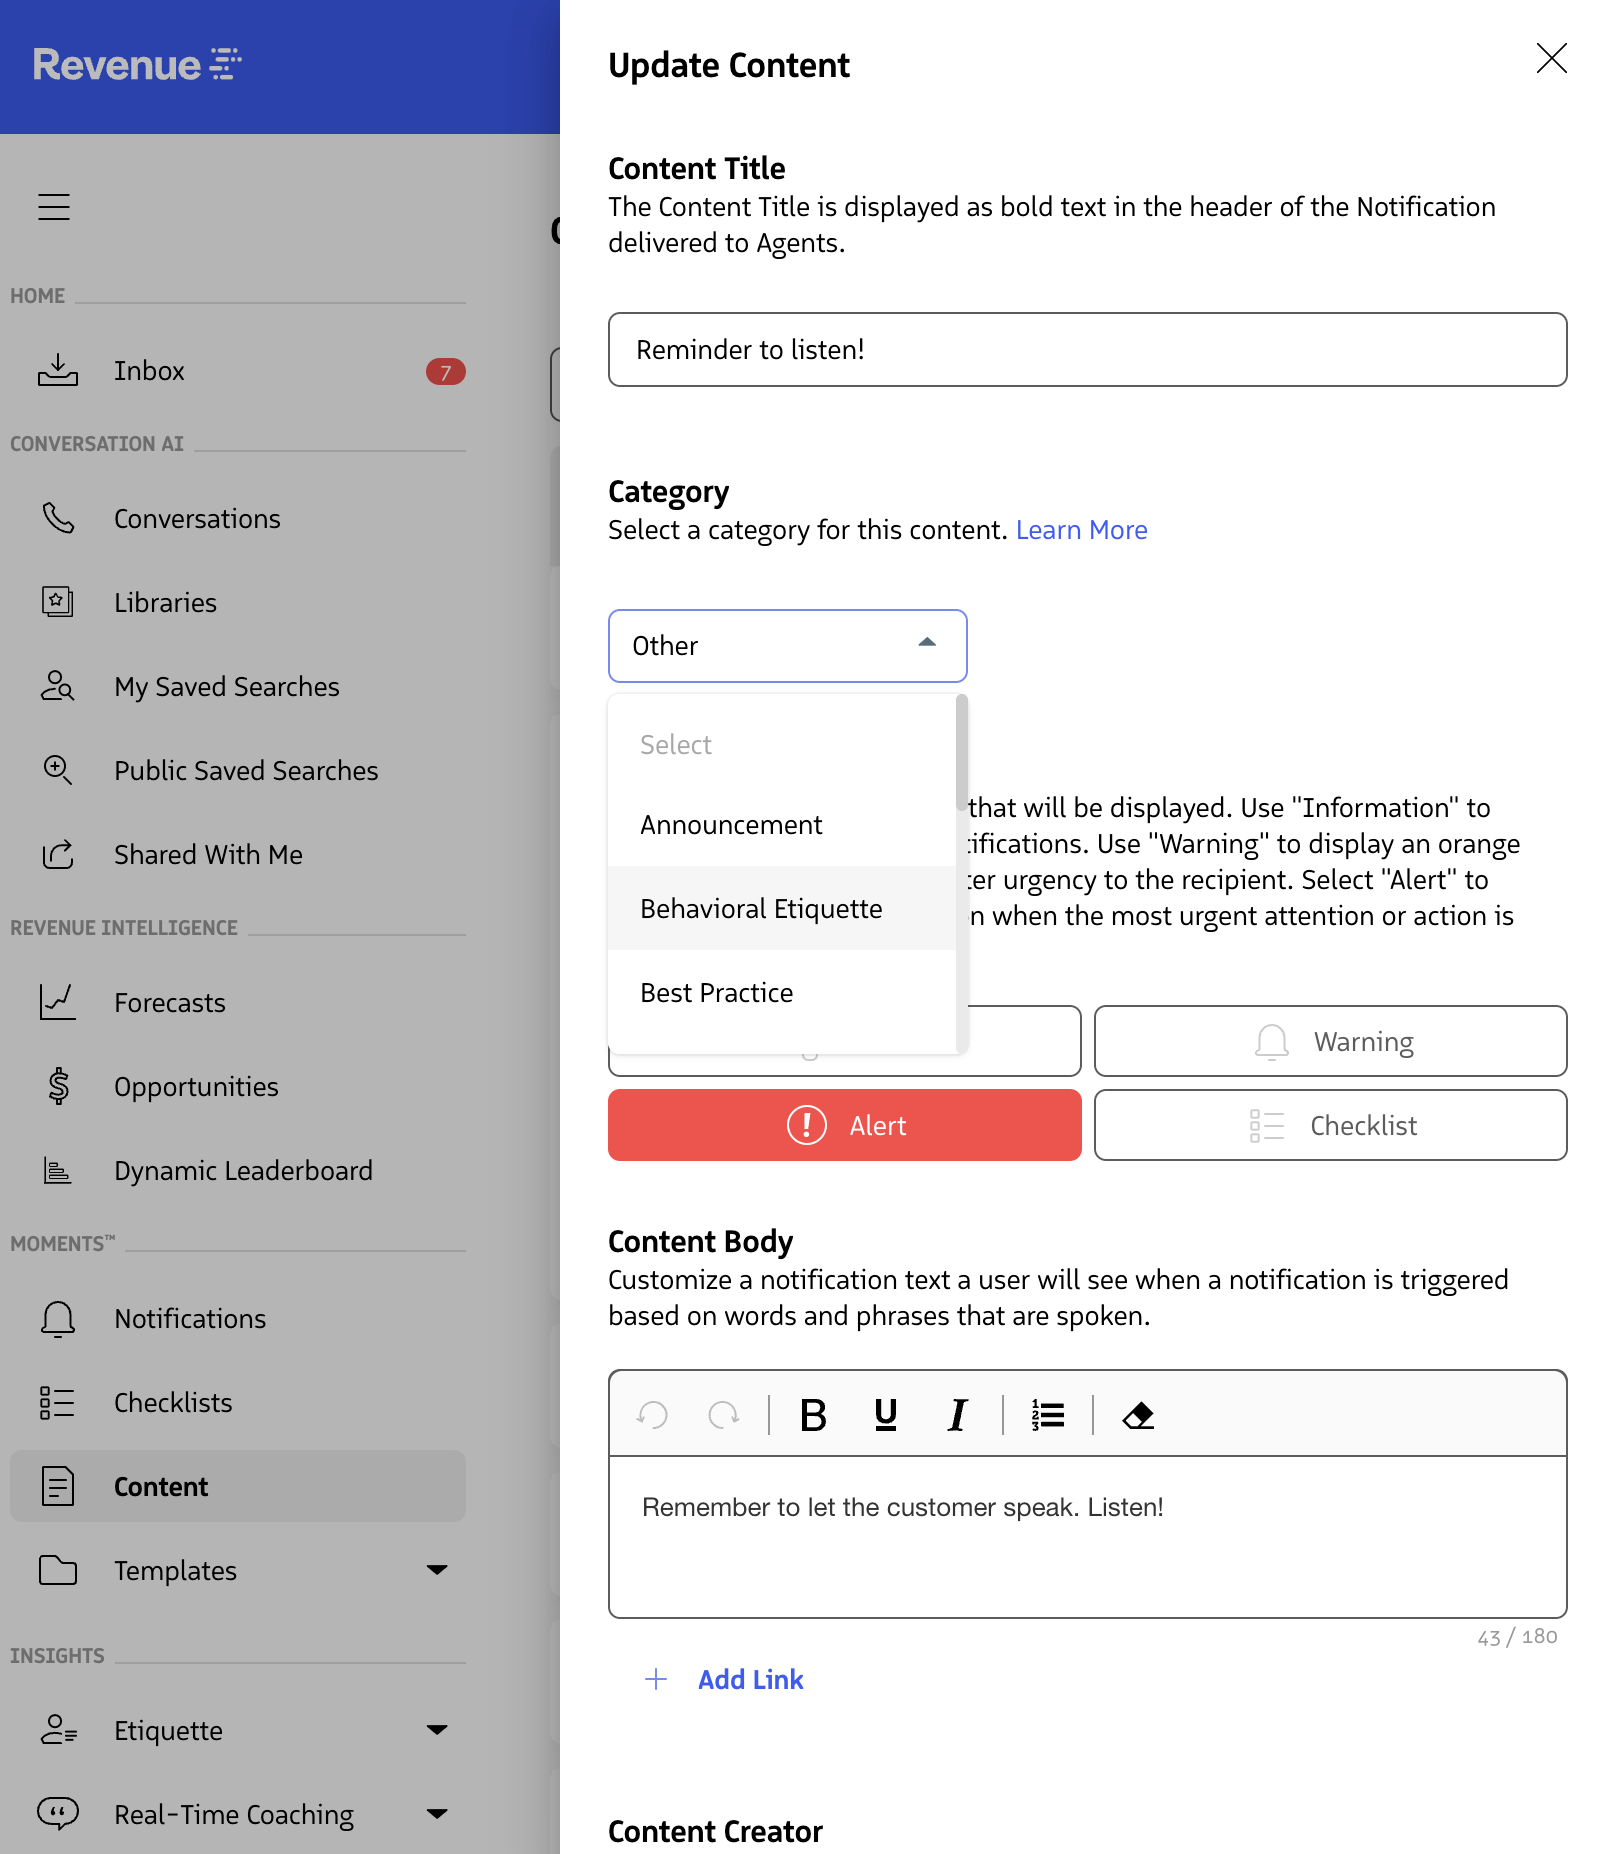Screen dimensions: 1614x1854
Task: Open Forecasts page
Action: (238, 1002)
